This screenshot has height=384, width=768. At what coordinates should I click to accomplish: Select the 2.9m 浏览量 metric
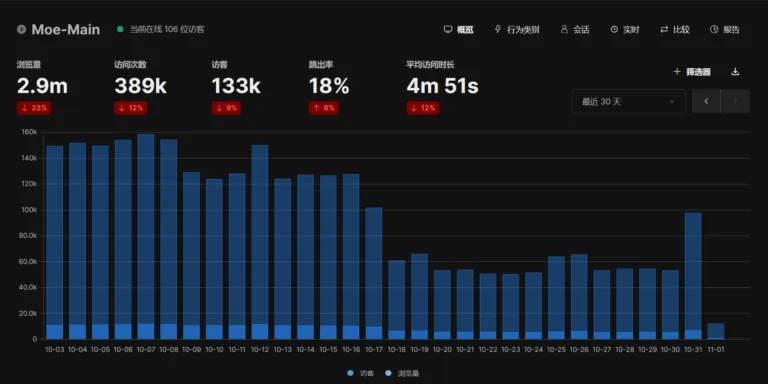click(x=42, y=87)
